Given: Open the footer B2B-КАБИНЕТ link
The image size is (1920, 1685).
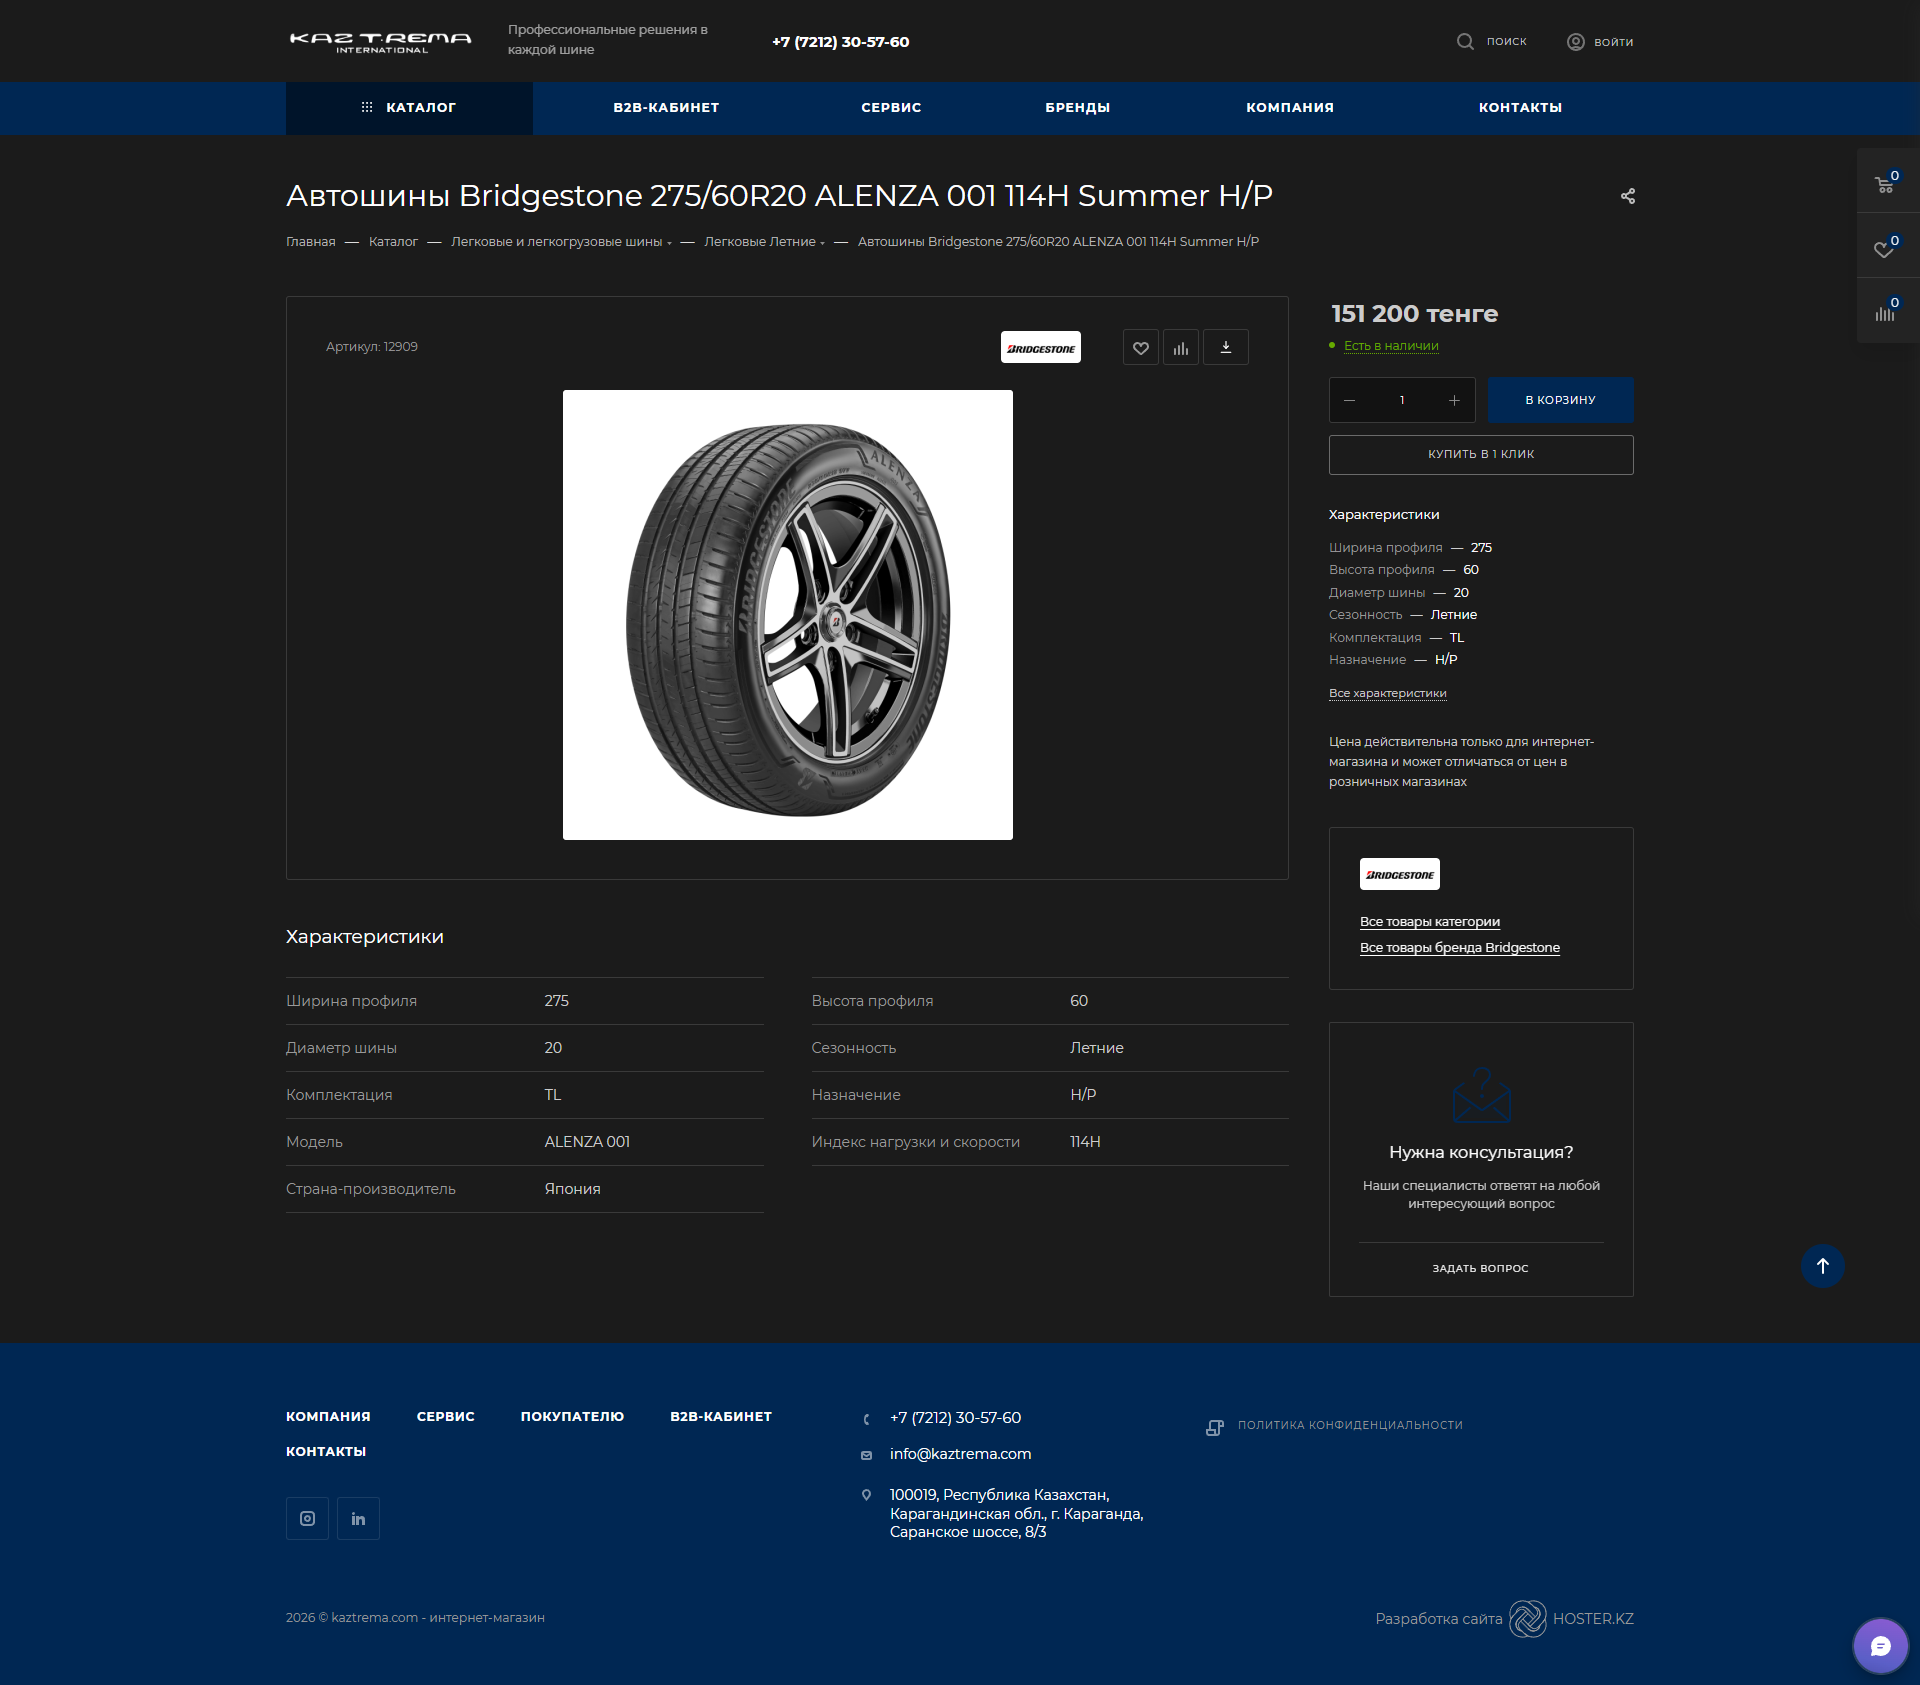Looking at the screenshot, I should click(721, 1417).
